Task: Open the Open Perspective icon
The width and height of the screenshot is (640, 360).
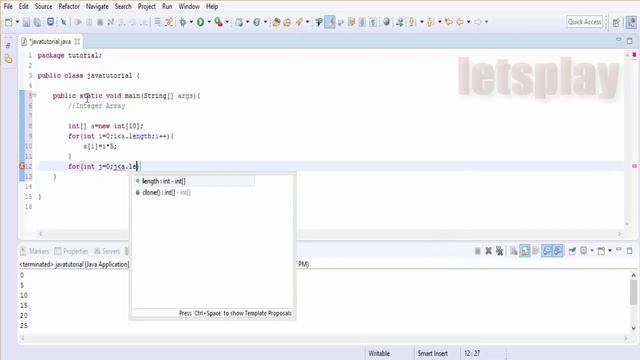Action: 616,22
